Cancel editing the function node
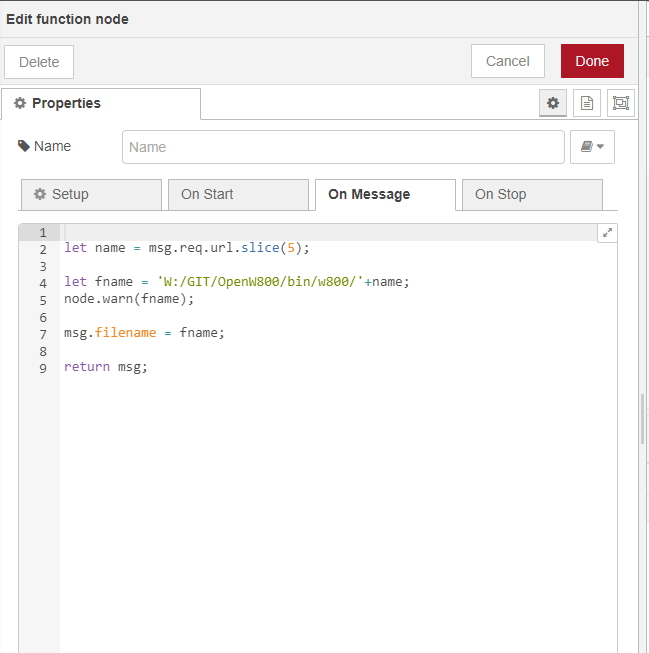The image size is (649, 653). 507,61
